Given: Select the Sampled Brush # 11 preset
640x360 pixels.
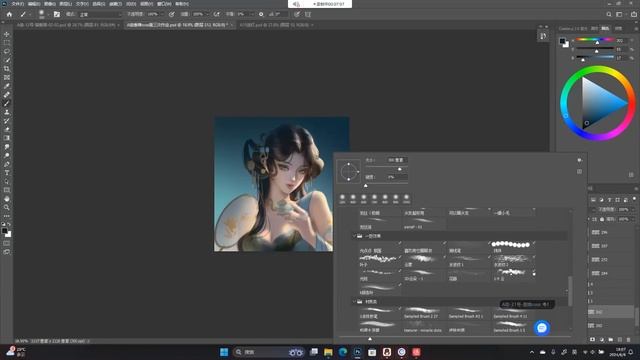Looking at the screenshot, I should pos(512,313).
